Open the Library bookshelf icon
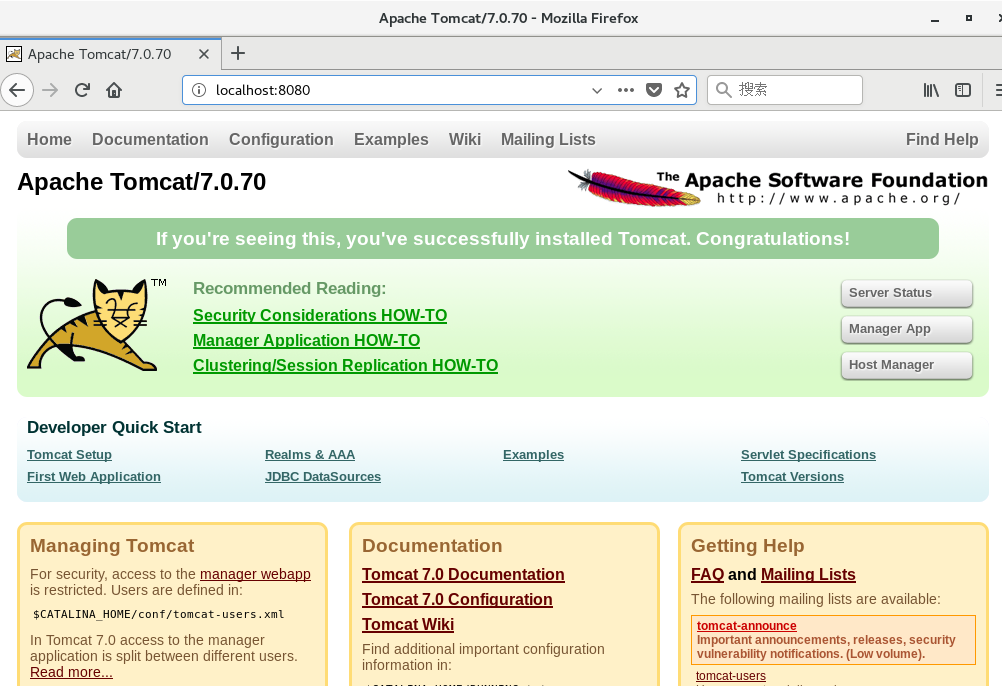Image resolution: width=1002 pixels, height=686 pixels. tap(931, 90)
